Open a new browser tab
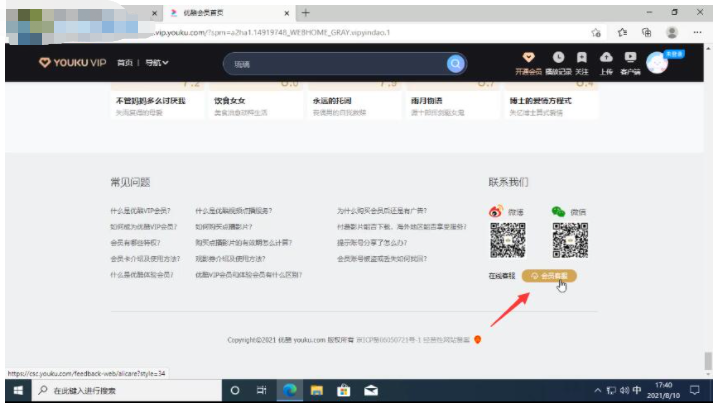 305,13
